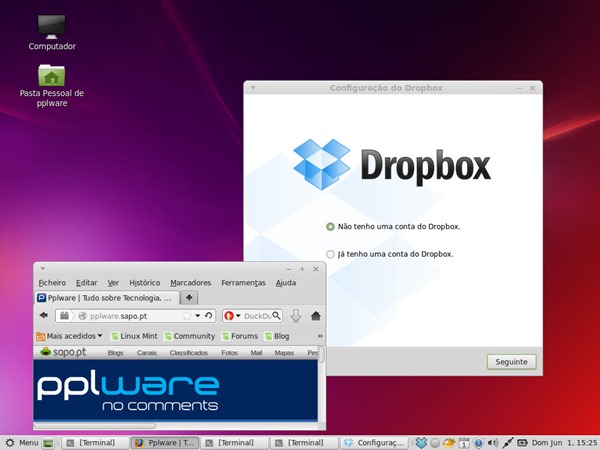The image size is (600, 450).
Task: Open Canais link in sapo bar
Action: pos(147,353)
